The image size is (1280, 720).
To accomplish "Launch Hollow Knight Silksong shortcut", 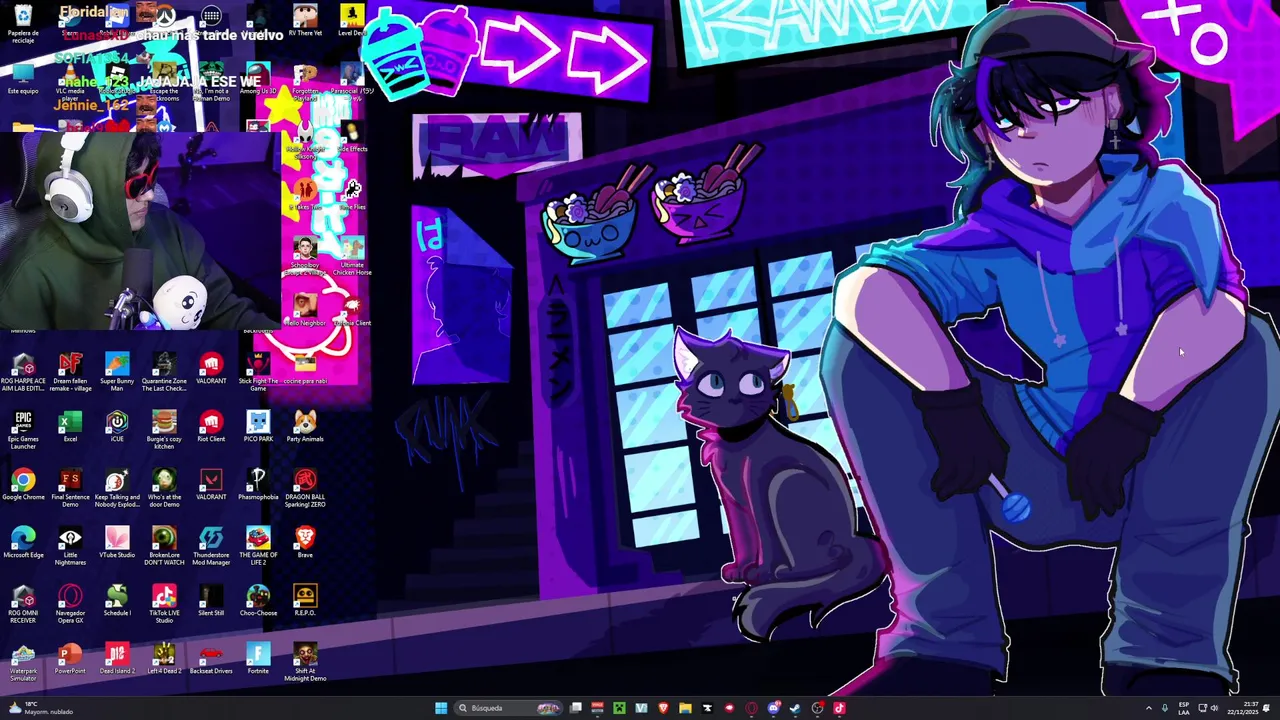I will tap(305, 140).
